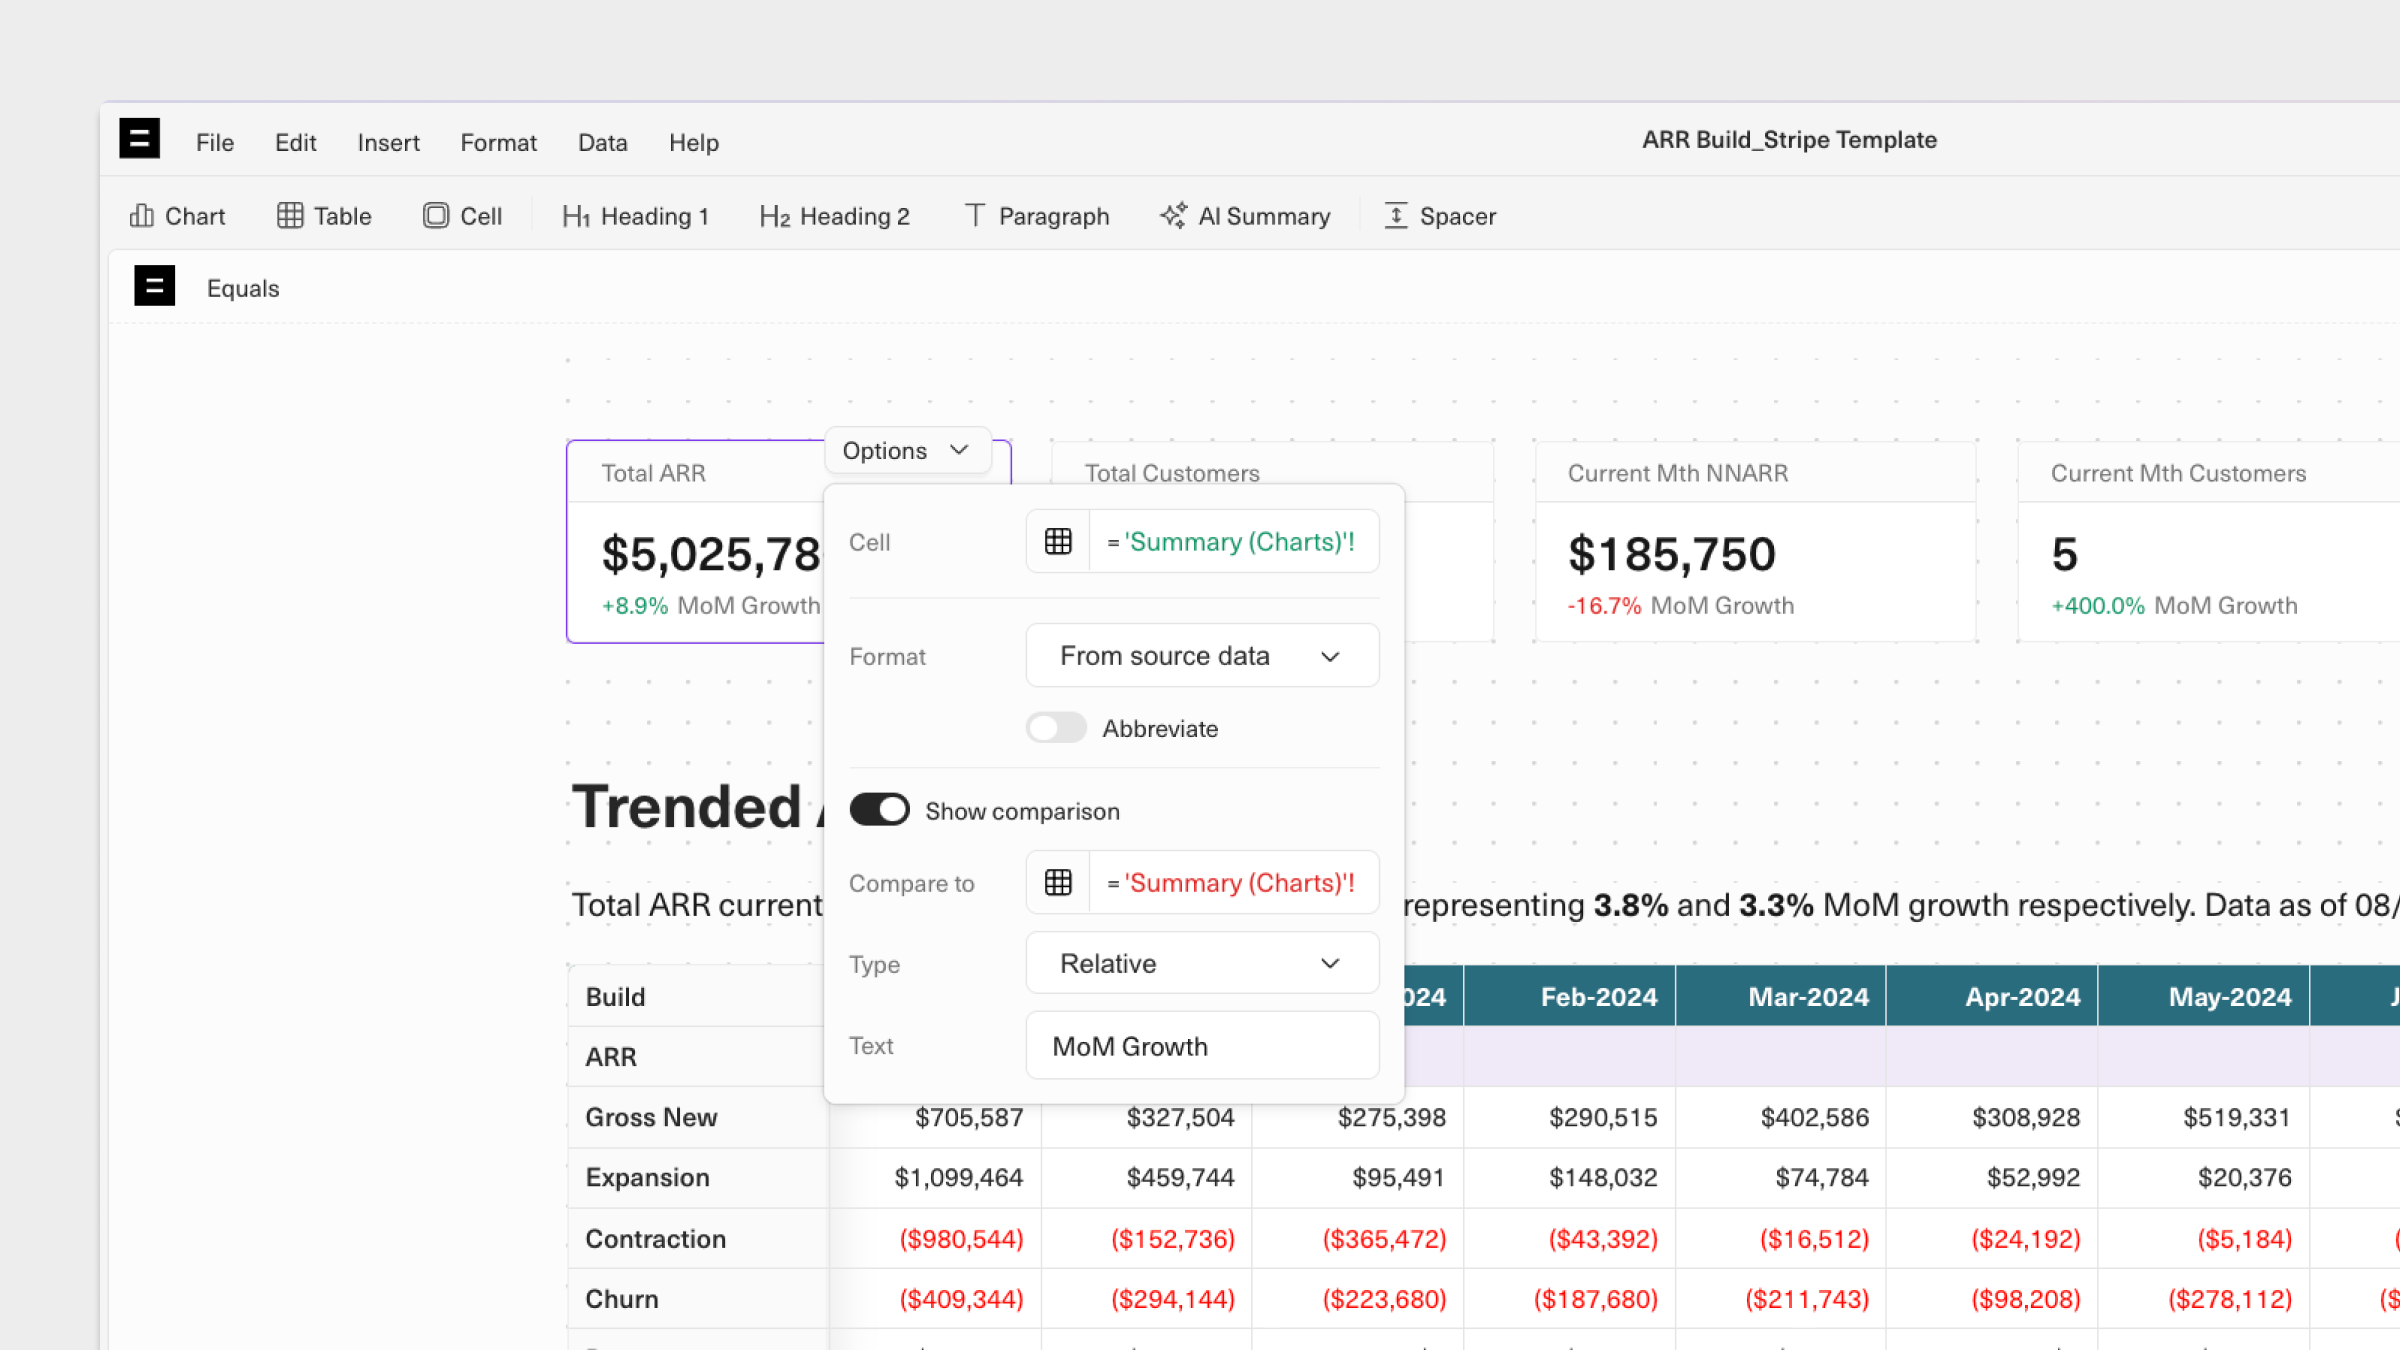Screen dimensions: 2400x1350
Task: Select the Current Mth NNARR card
Action: tap(1755, 545)
